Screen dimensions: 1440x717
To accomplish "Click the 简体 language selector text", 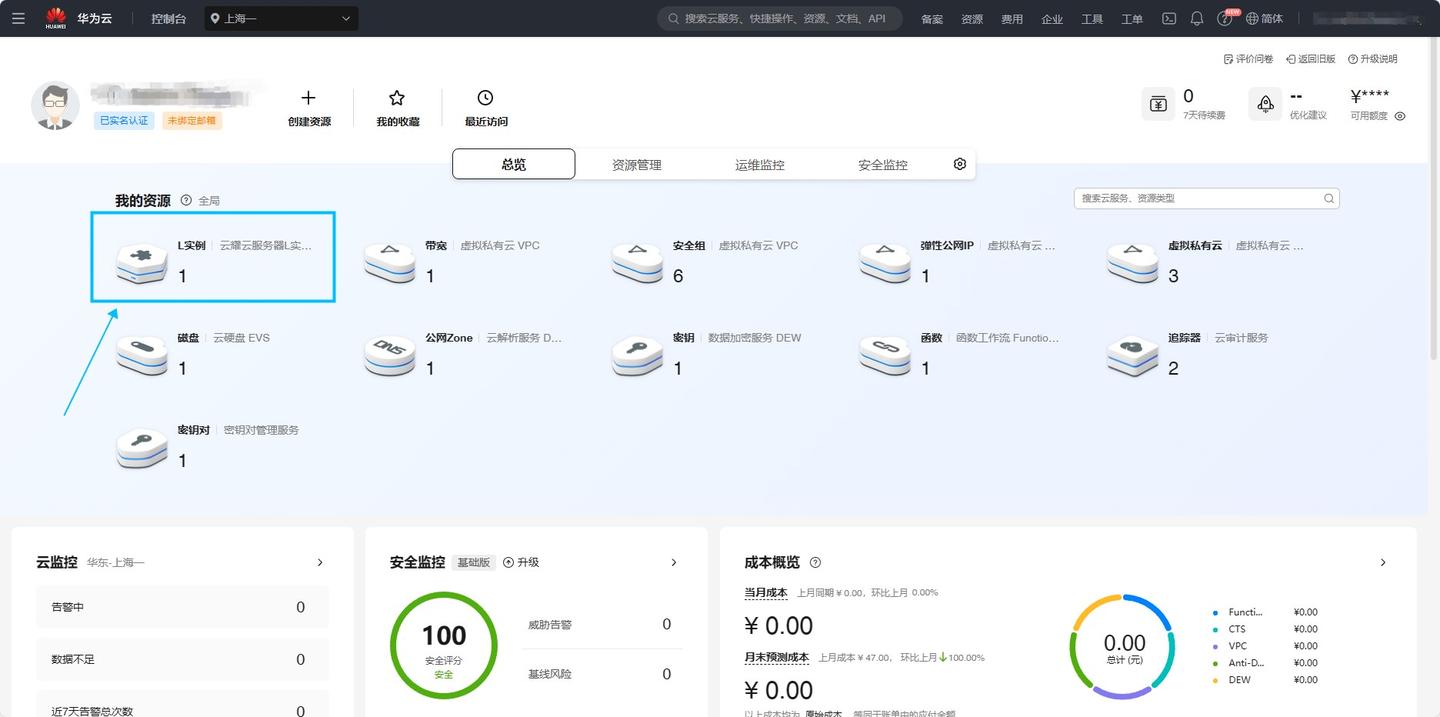I will coord(1272,18).
